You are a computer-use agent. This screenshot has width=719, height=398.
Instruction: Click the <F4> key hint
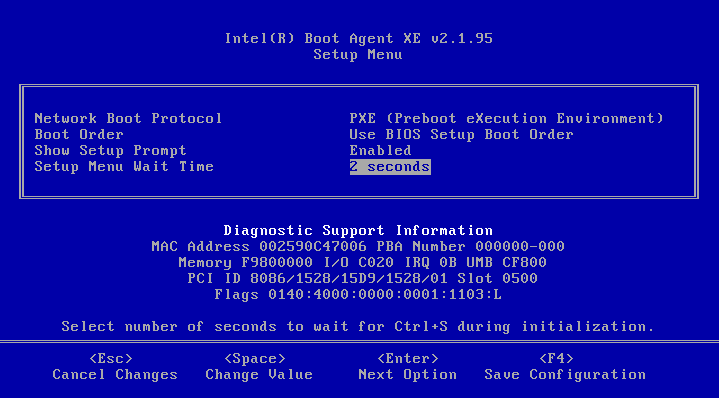pyautogui.click(x=556, y=358)
